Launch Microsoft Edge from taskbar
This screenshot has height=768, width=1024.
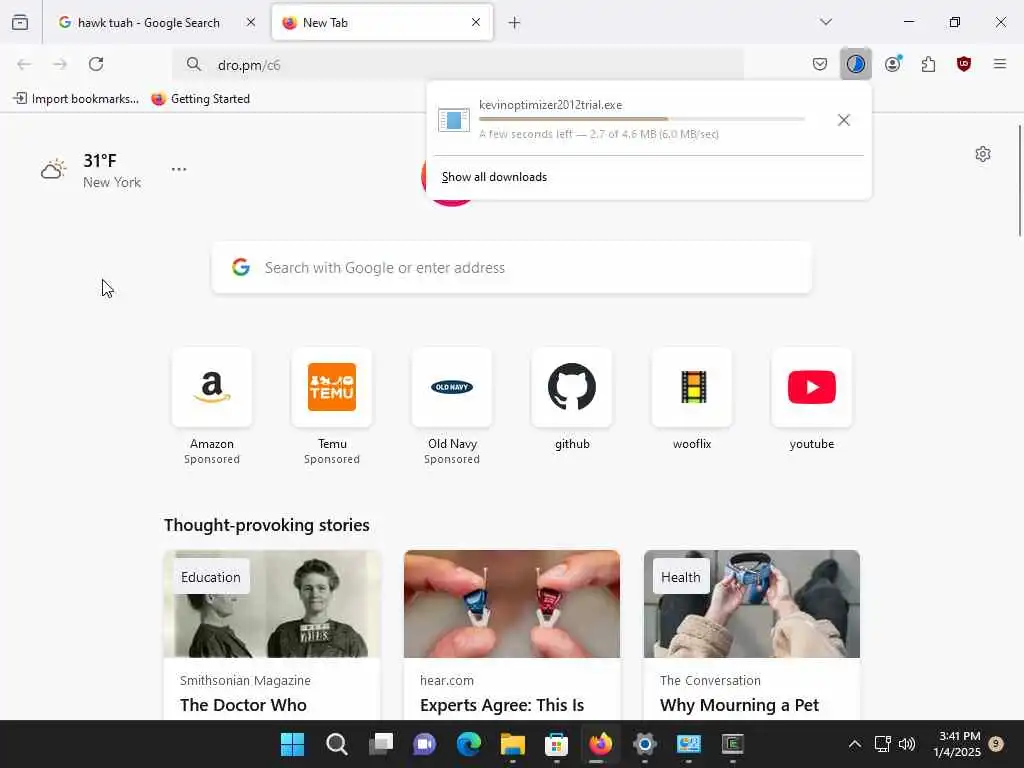click(469, 744)
